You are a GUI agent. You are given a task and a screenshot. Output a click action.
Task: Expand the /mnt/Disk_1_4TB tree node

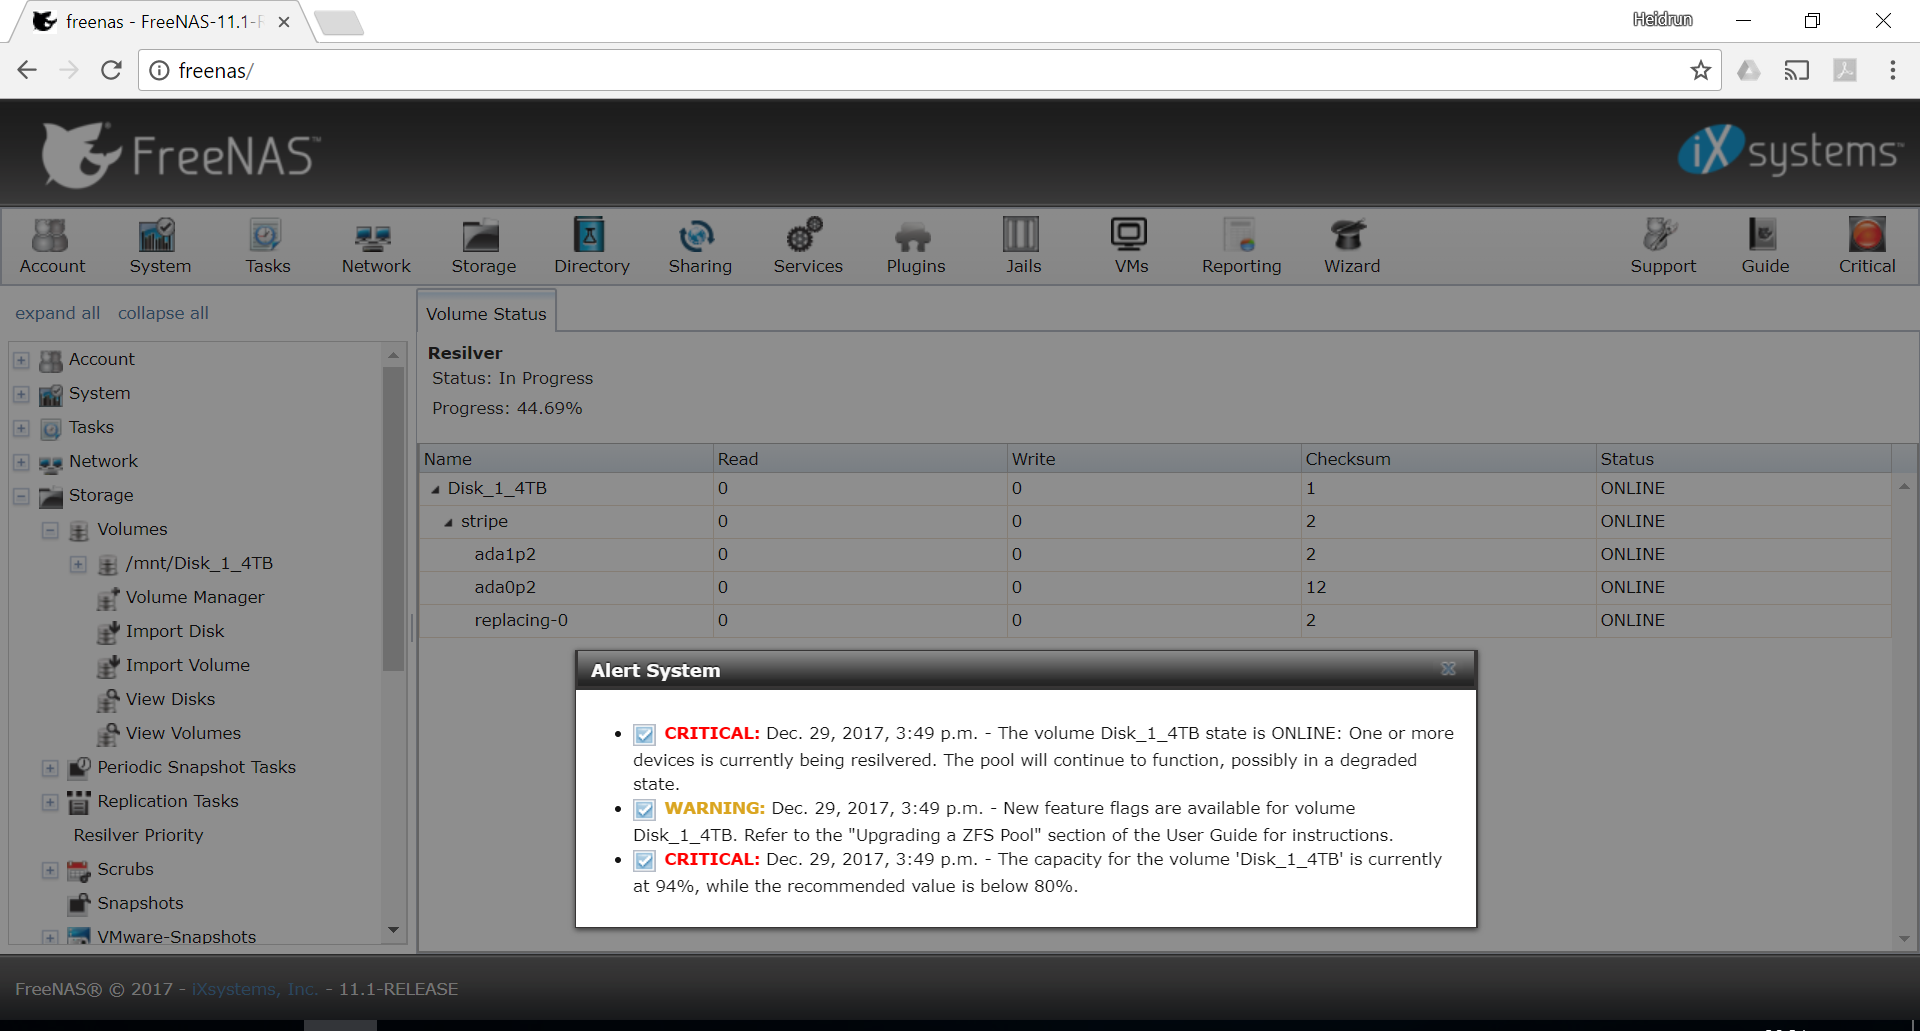[78, 564]
